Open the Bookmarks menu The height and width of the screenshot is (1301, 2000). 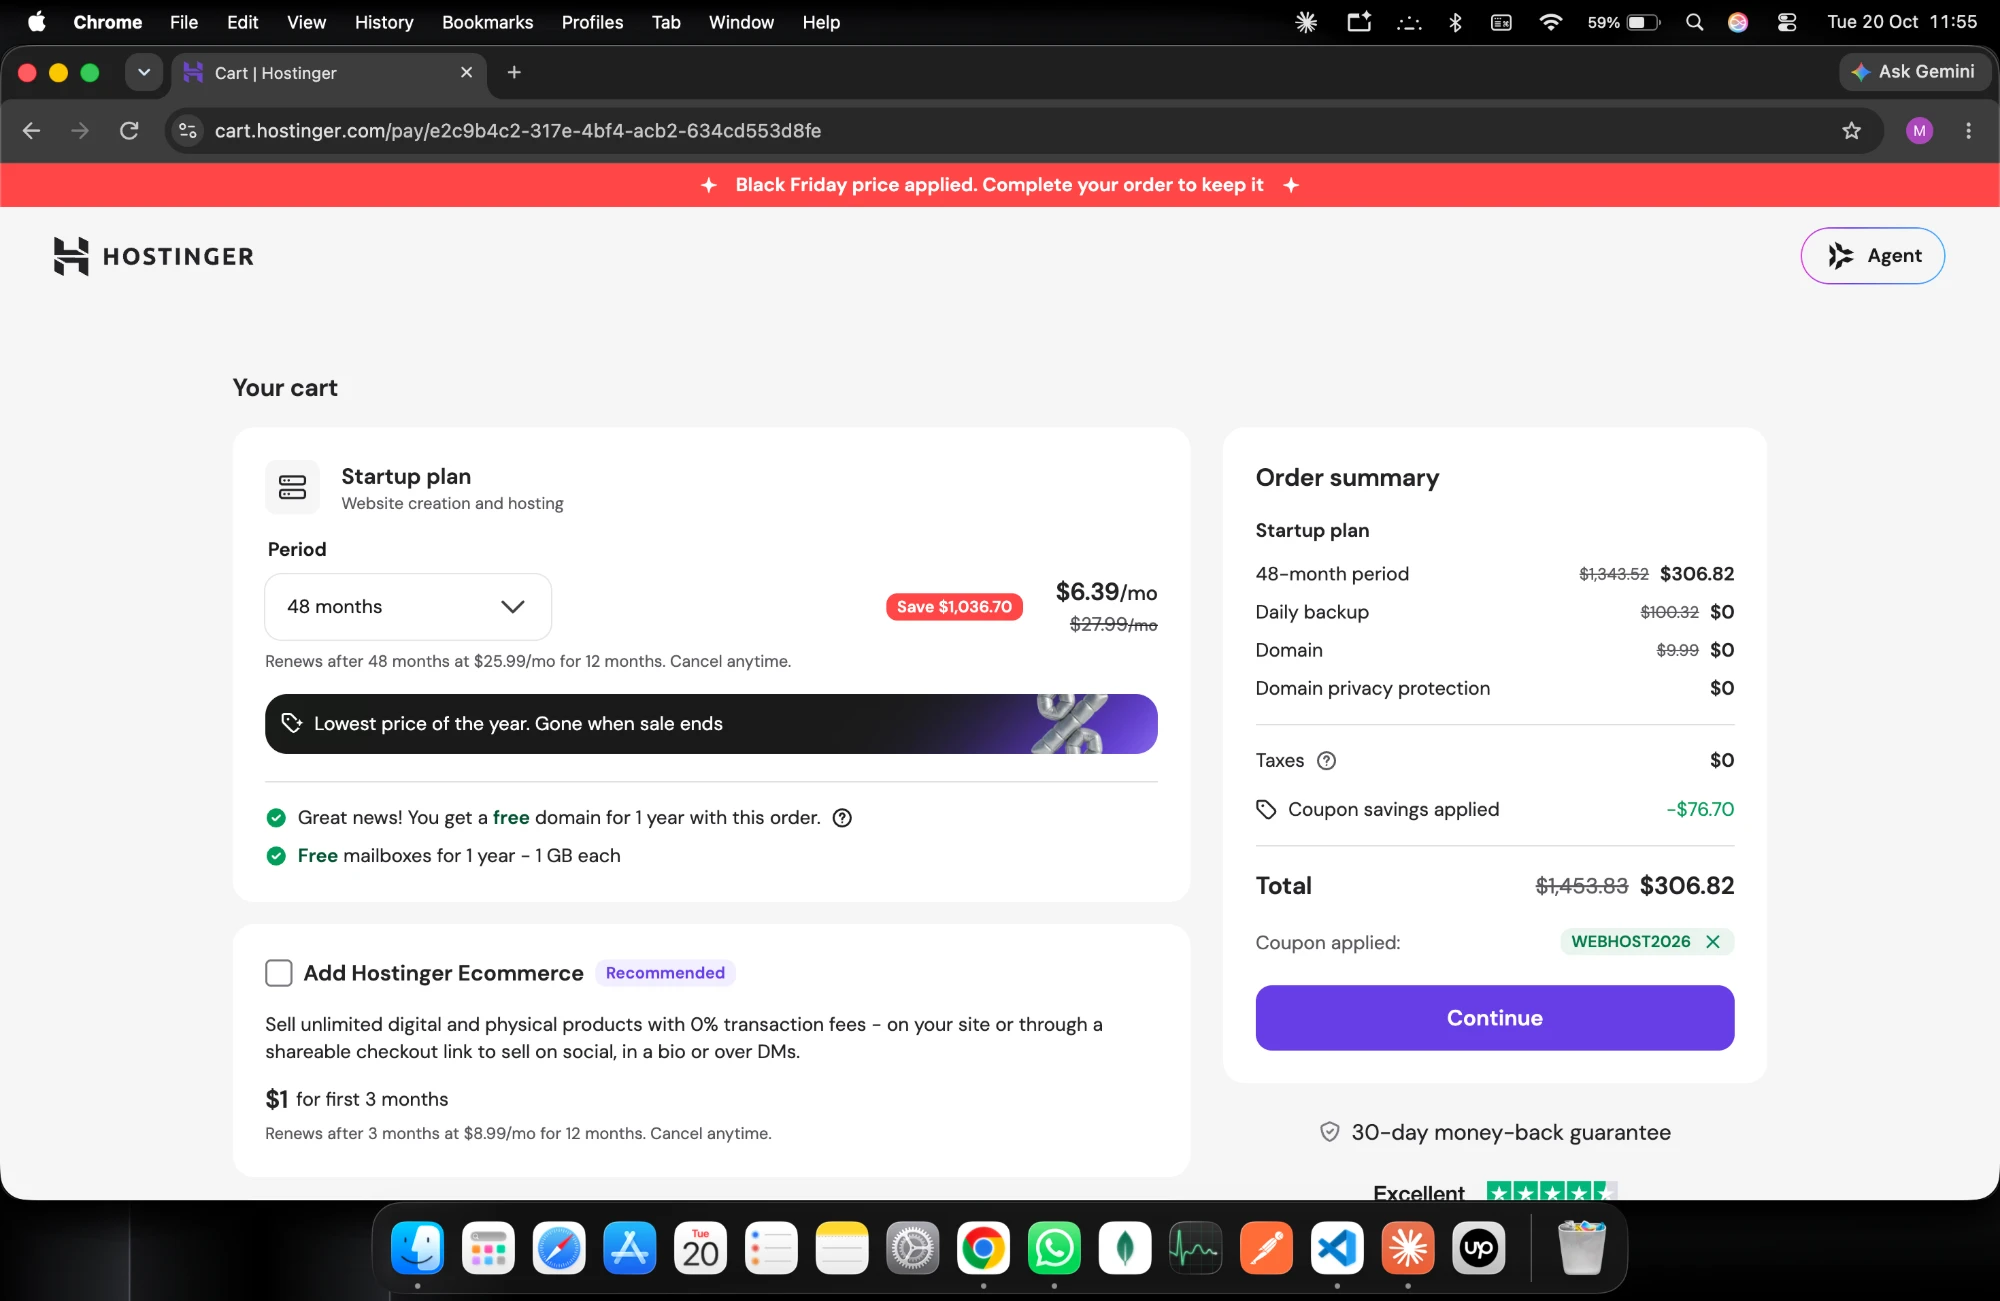coord(487,22)
